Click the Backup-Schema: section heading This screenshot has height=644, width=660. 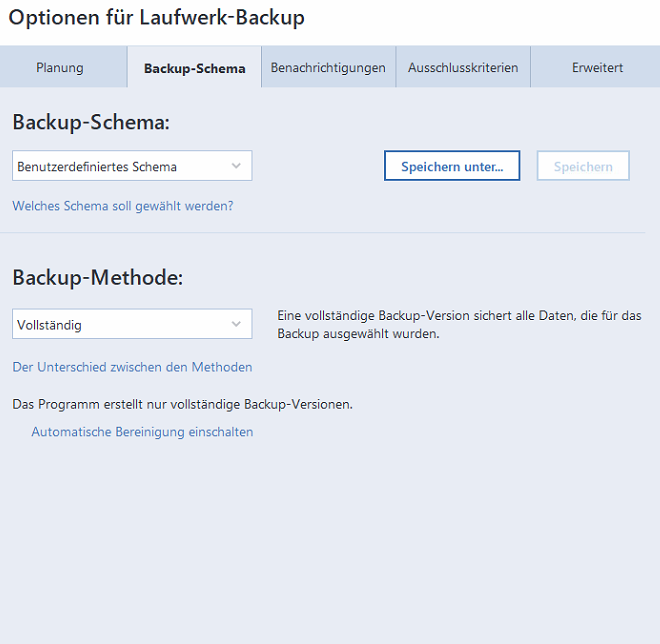[91, 122]
